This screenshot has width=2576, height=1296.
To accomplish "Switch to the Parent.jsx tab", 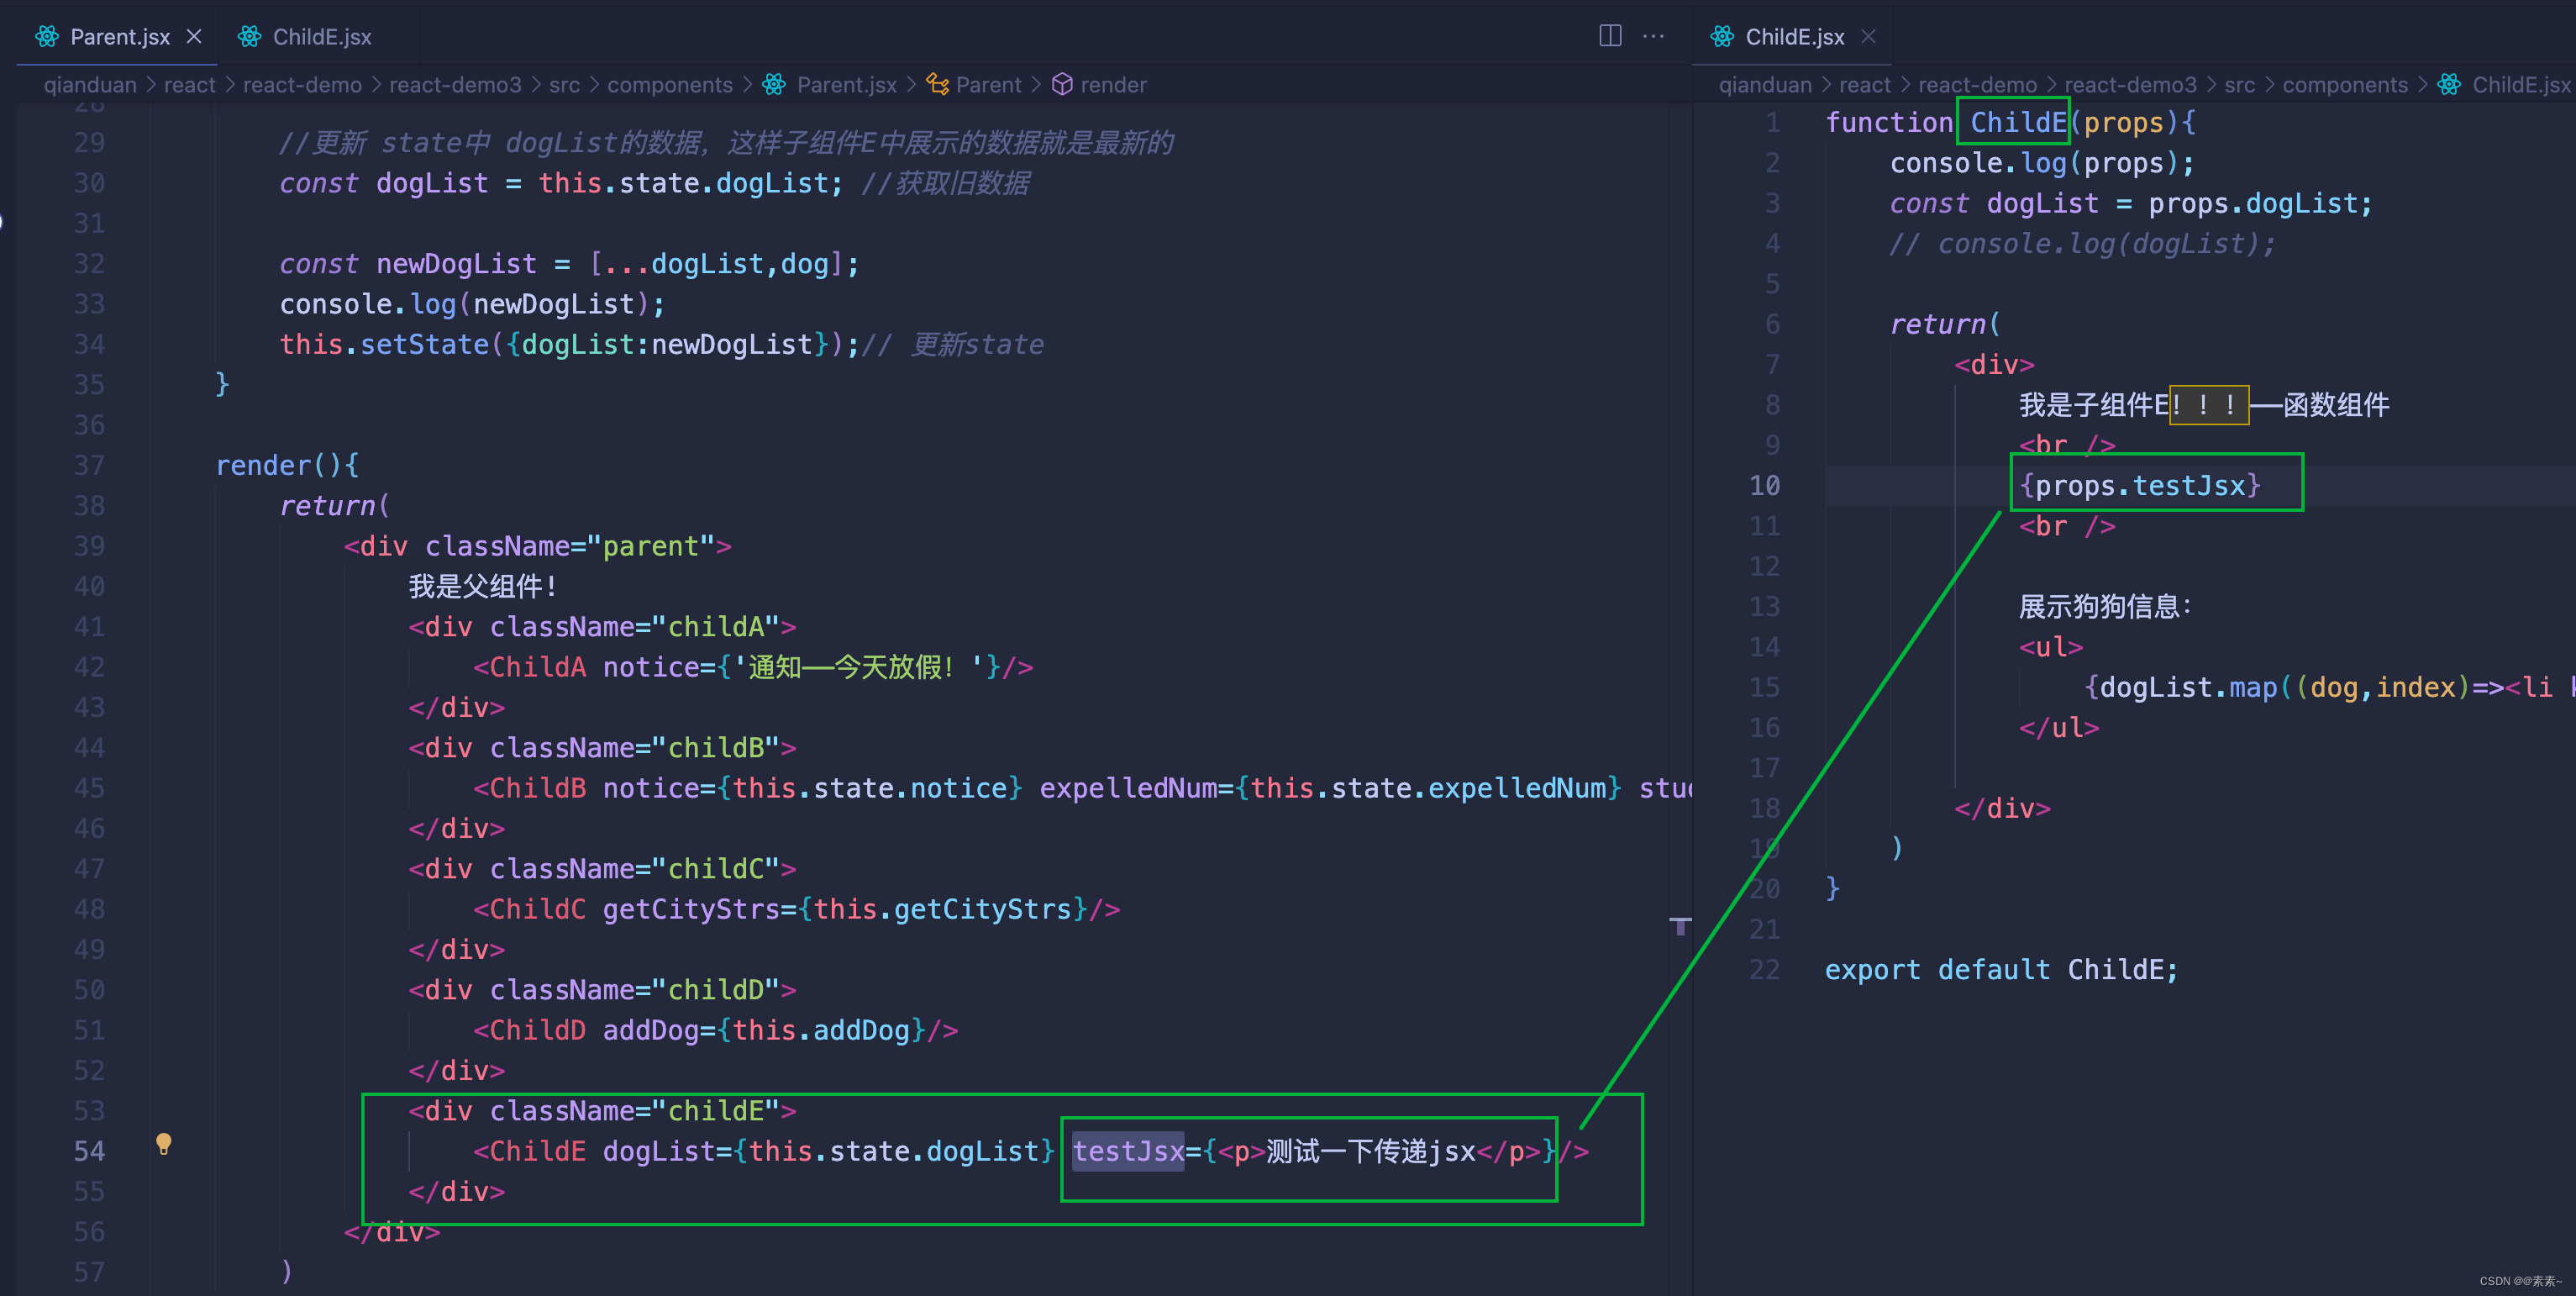I will tap(119, 37).
